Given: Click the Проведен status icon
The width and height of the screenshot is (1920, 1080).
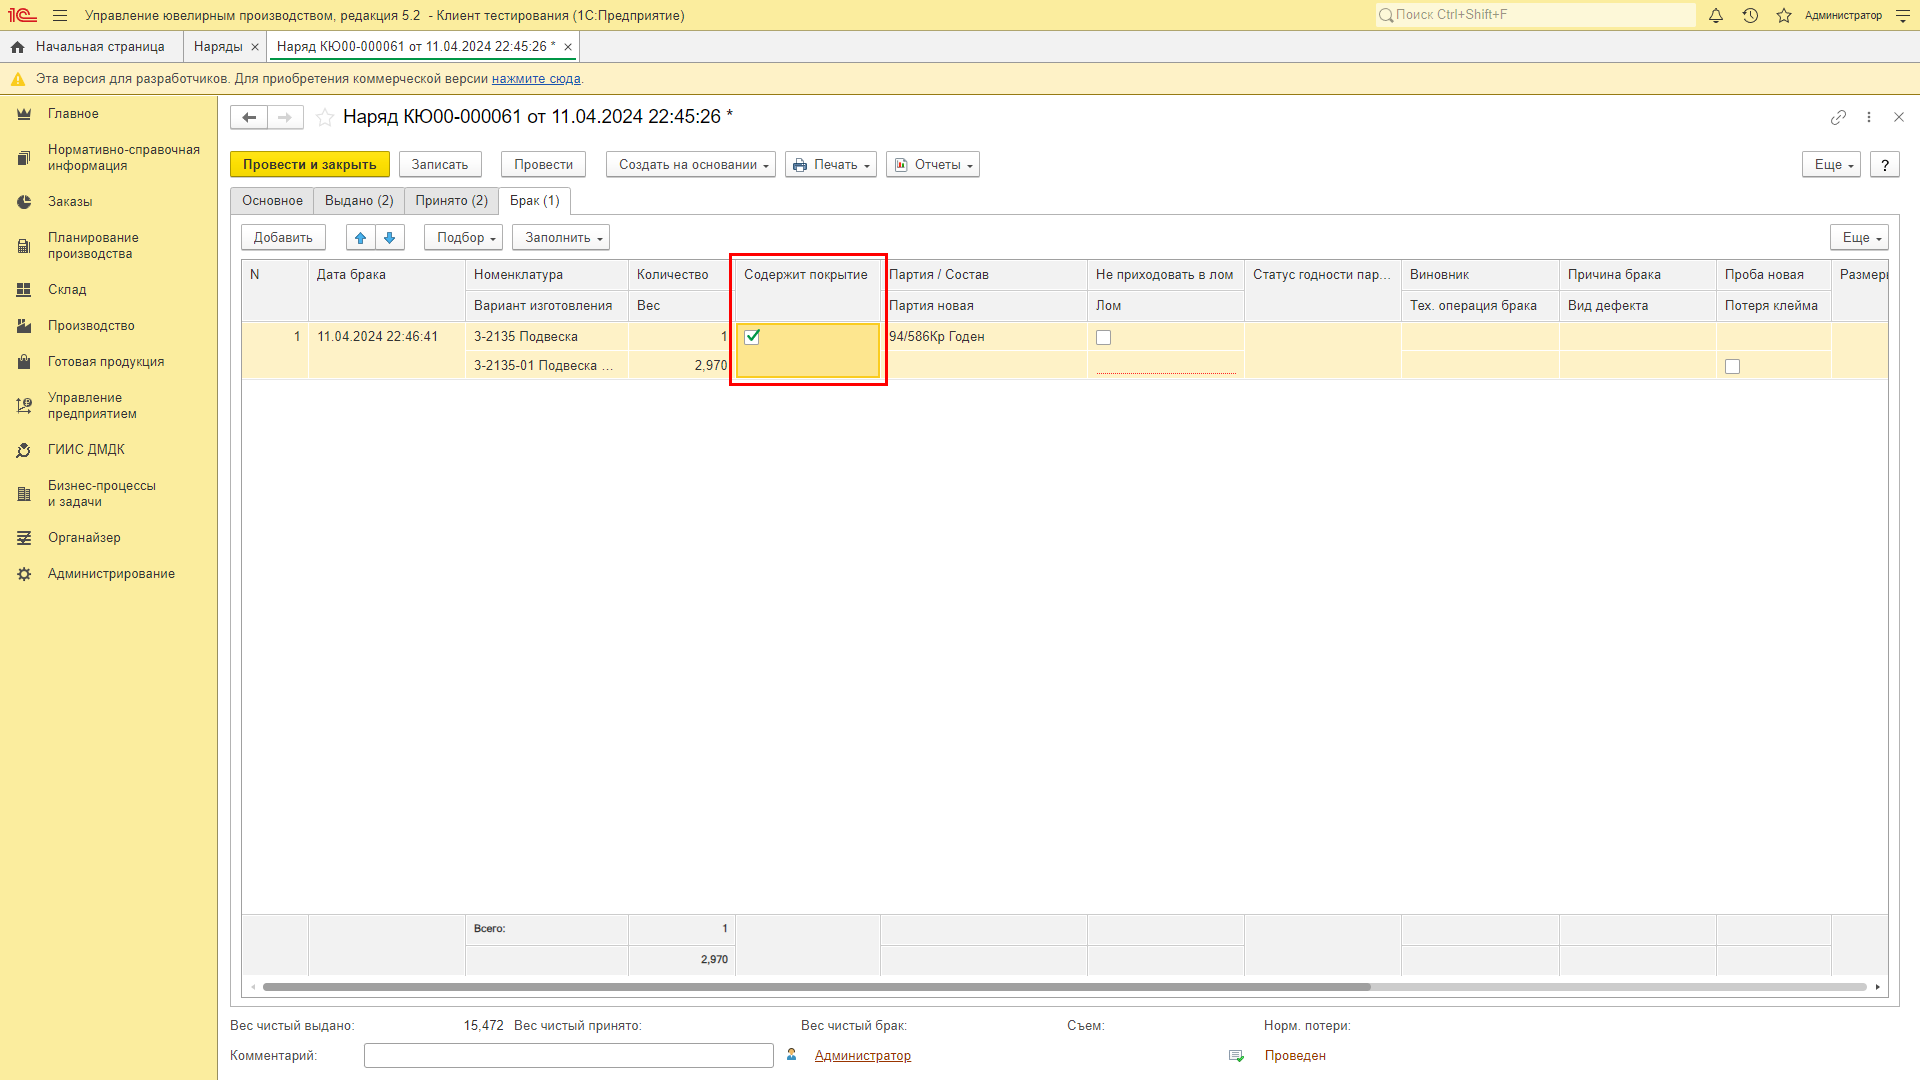Looking at the screenshot, I should click(1236, 1056).
